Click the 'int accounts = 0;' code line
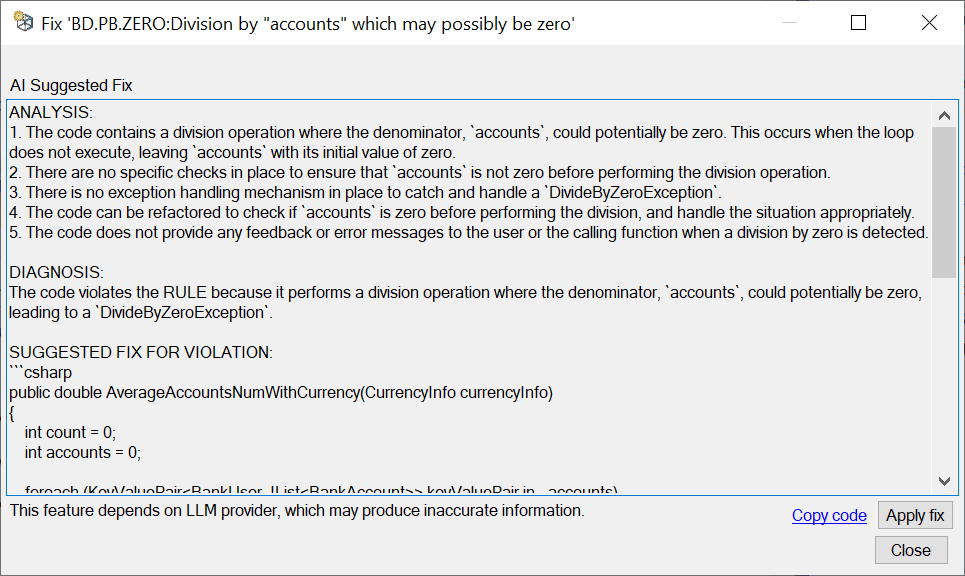The image size is (965, 576). (82, 453)
